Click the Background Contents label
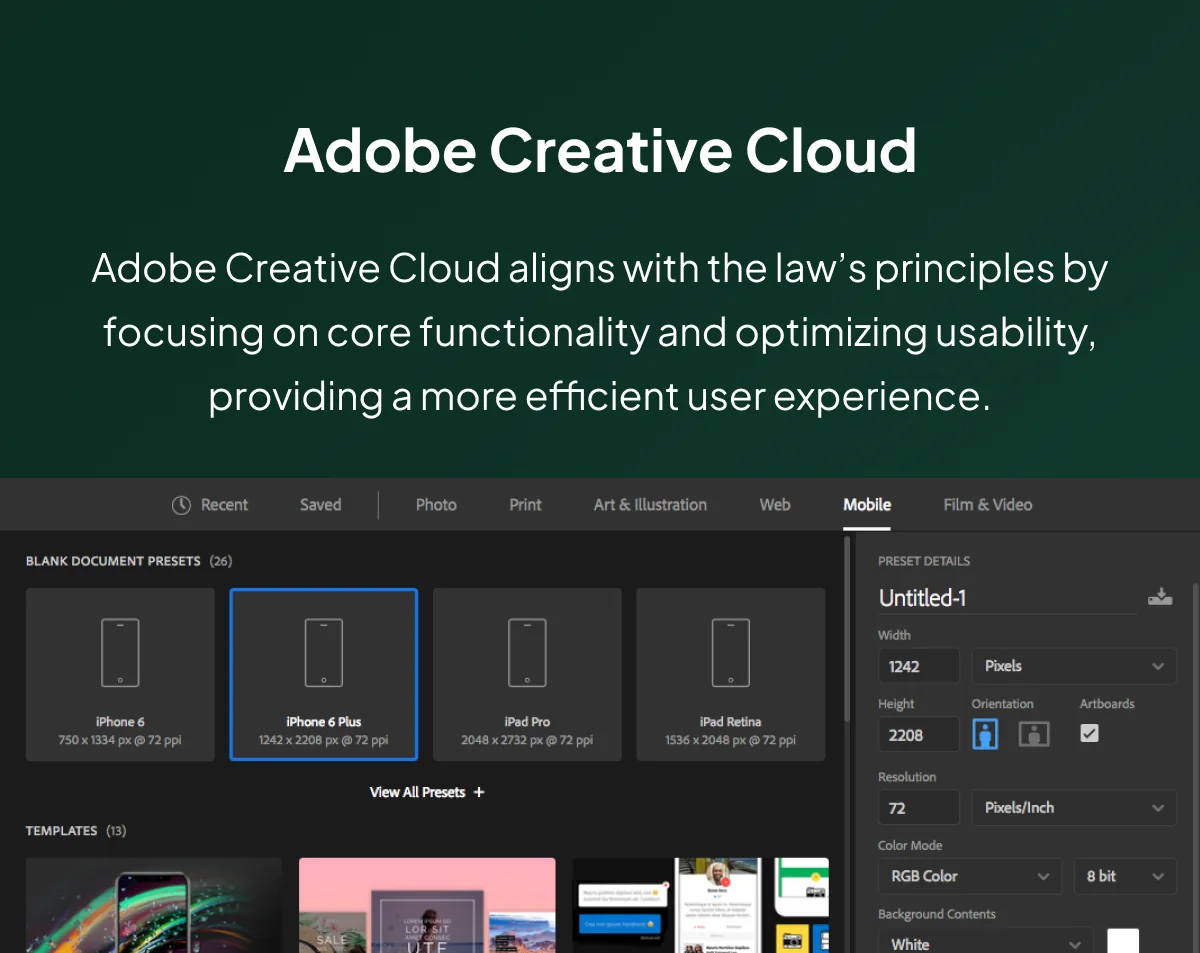The height and width of the screenshot is (953, 1200). (x=937, y=914)
